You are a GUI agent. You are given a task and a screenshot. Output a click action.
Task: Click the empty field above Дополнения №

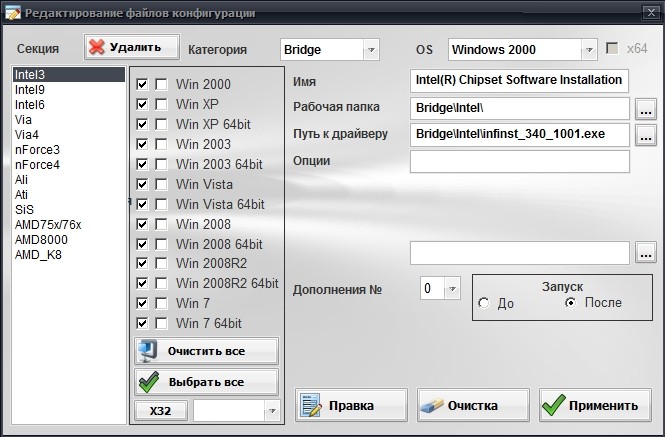click(x=520, y=253)
